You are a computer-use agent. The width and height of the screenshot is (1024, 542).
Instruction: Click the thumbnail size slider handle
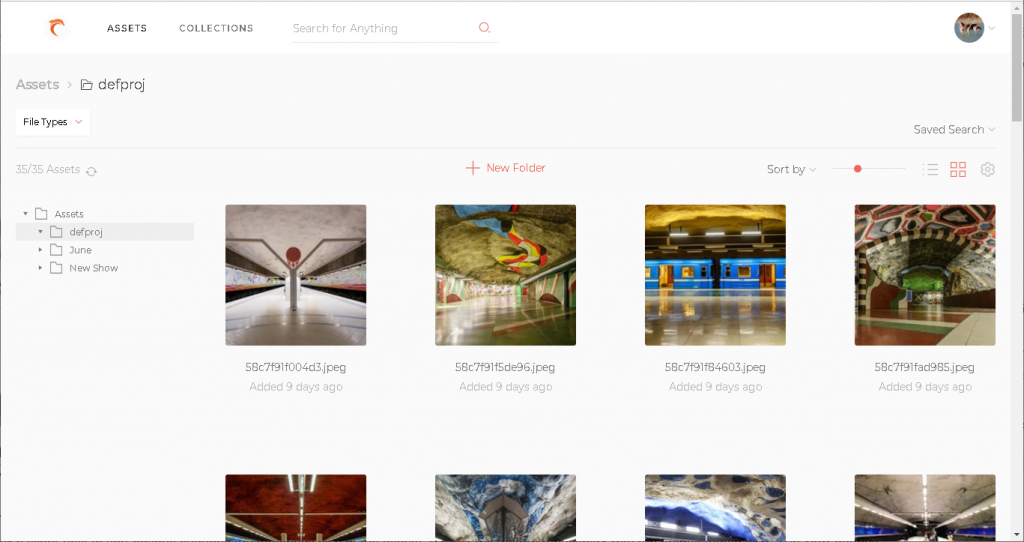tap(857, 169)
